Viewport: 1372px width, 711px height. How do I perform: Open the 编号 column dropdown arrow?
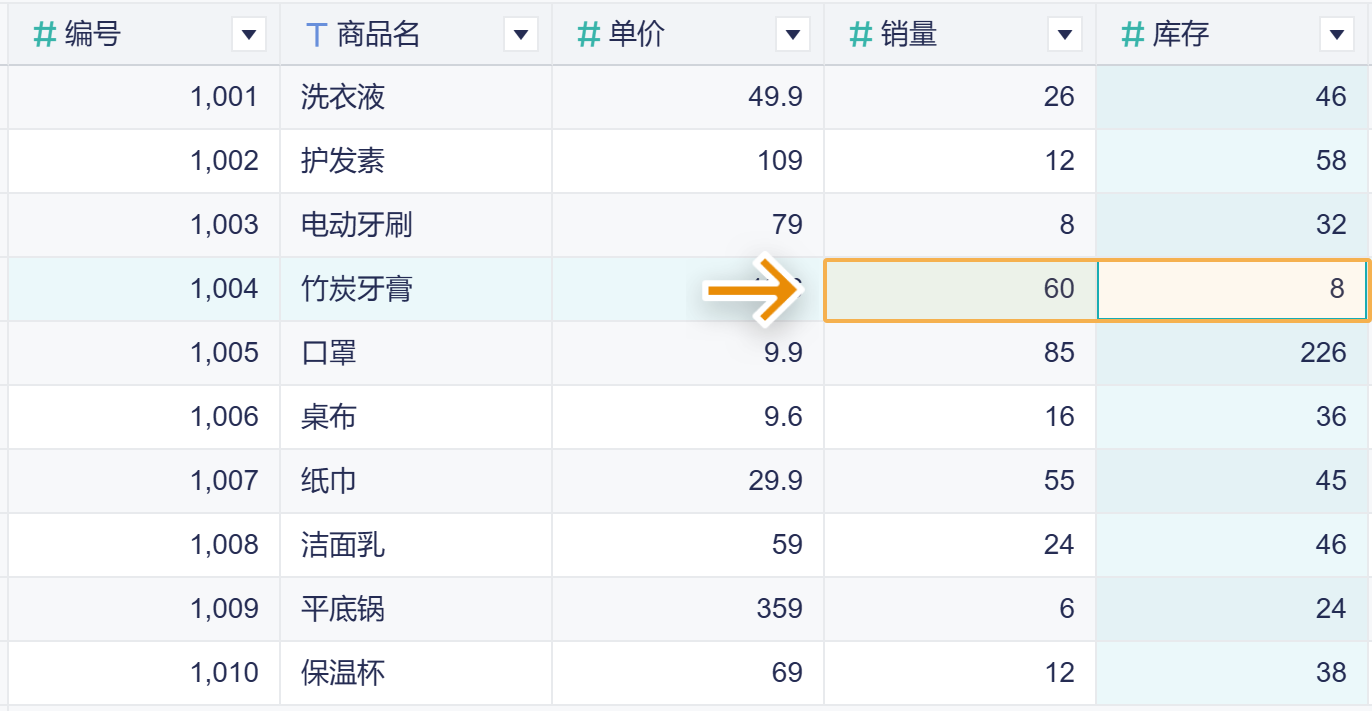pos(249,35)
